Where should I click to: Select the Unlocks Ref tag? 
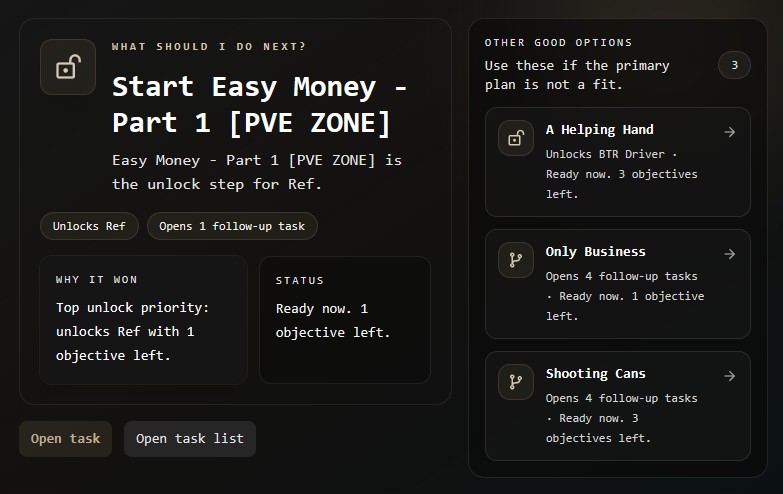coord(89,226)
